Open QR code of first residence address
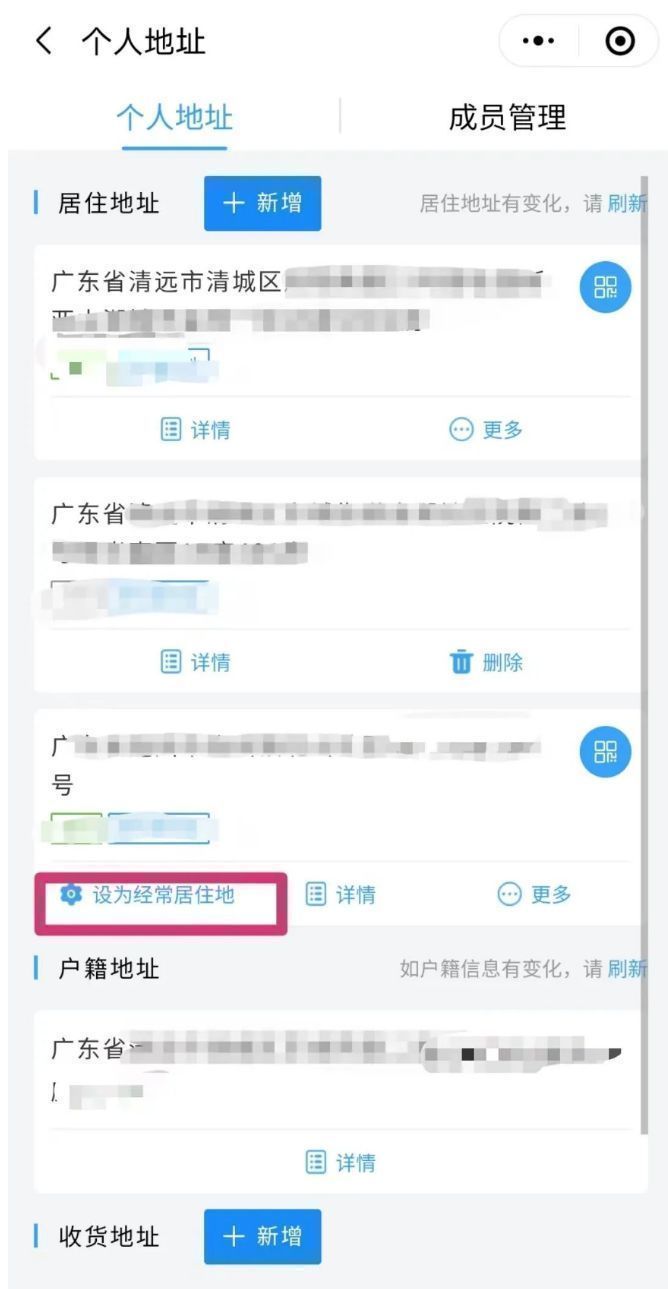Image resolution: width=668 pixels, height=1289 pixels. click(606, 288)
